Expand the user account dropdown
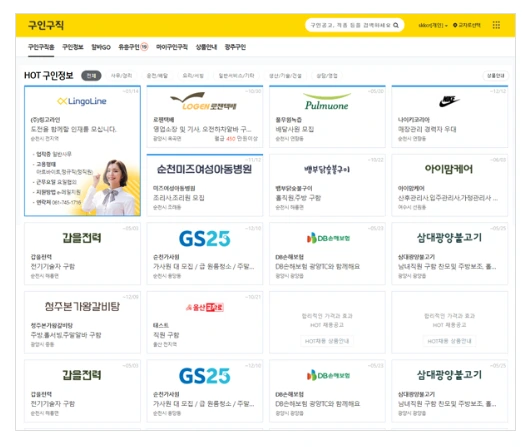 pos(433,25)
